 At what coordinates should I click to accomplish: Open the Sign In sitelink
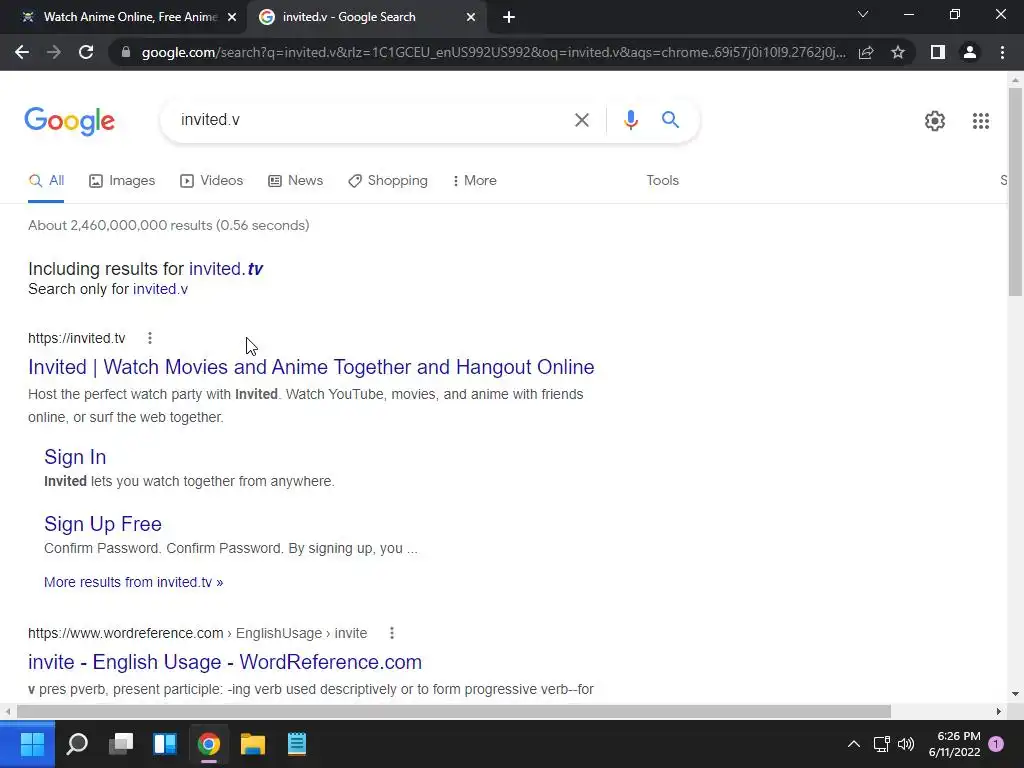coord(75,457)
